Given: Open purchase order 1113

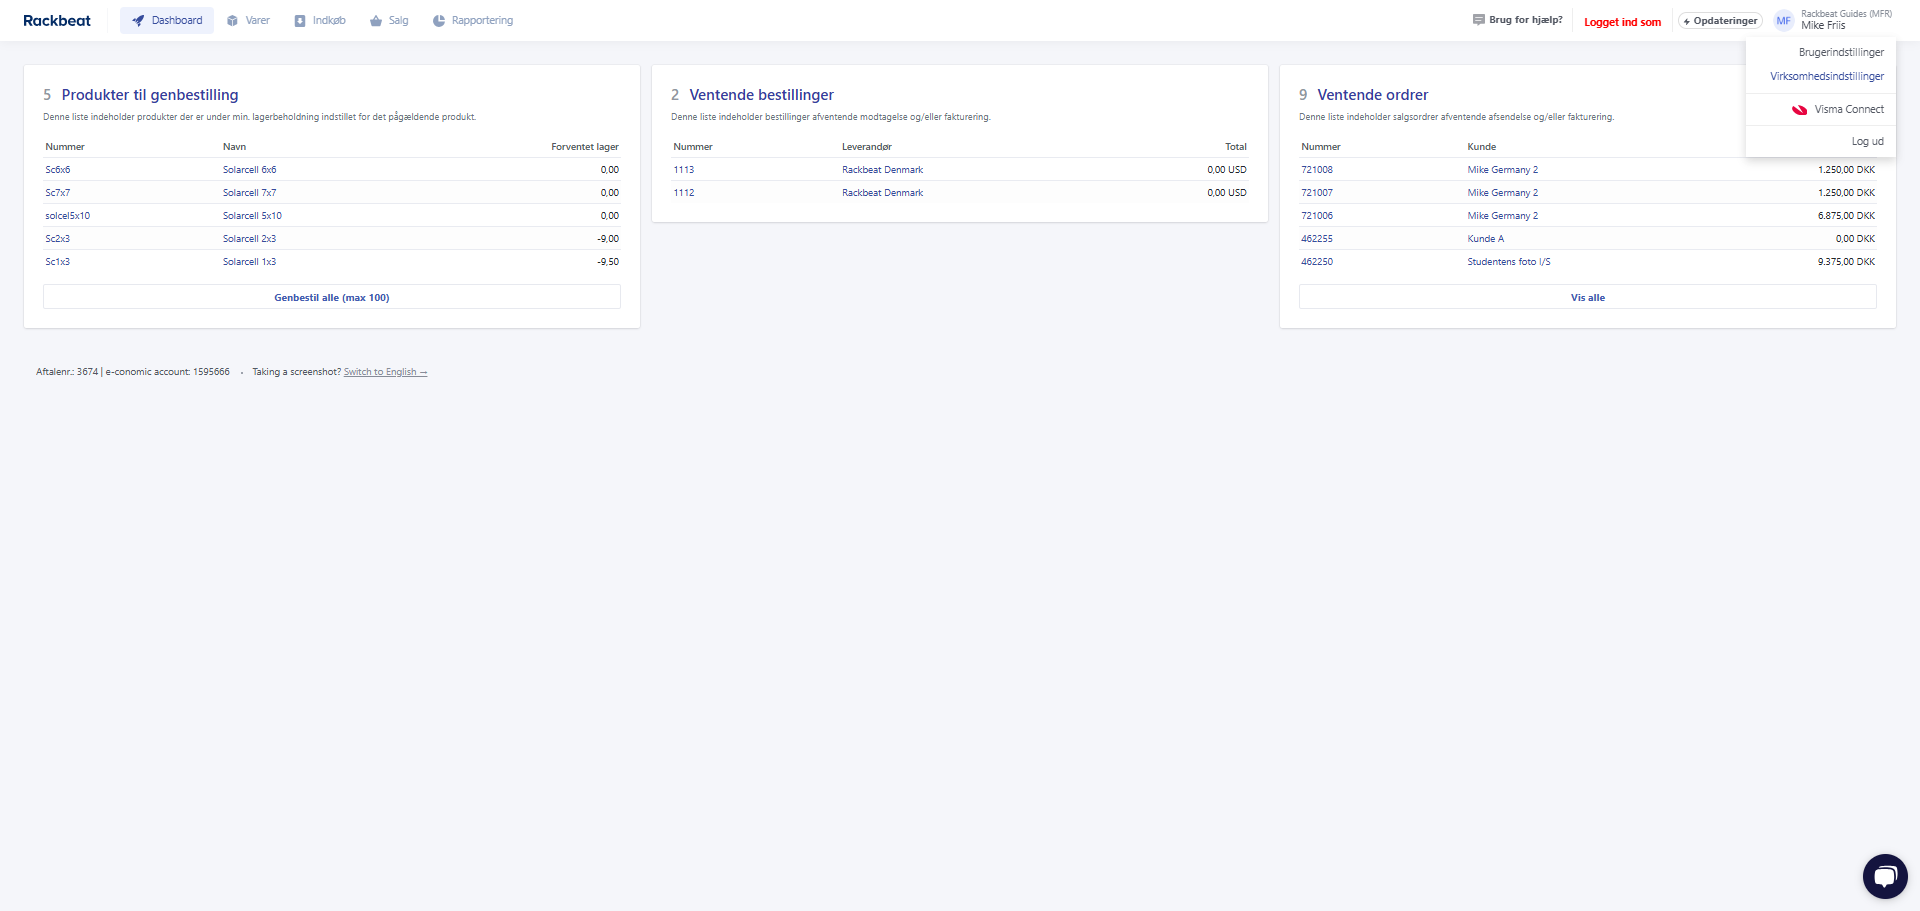Looking at the screenshot, I should pos(684,170).
